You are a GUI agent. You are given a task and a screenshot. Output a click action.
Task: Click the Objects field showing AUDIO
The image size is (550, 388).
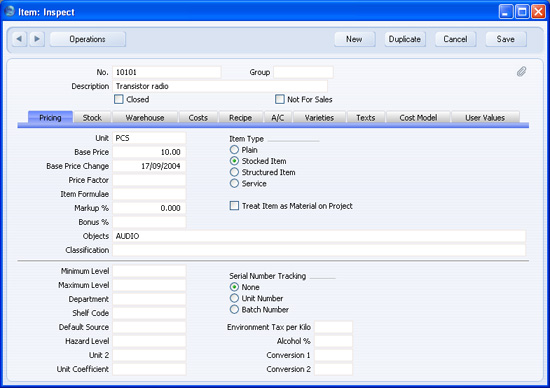tap(319, 236)
